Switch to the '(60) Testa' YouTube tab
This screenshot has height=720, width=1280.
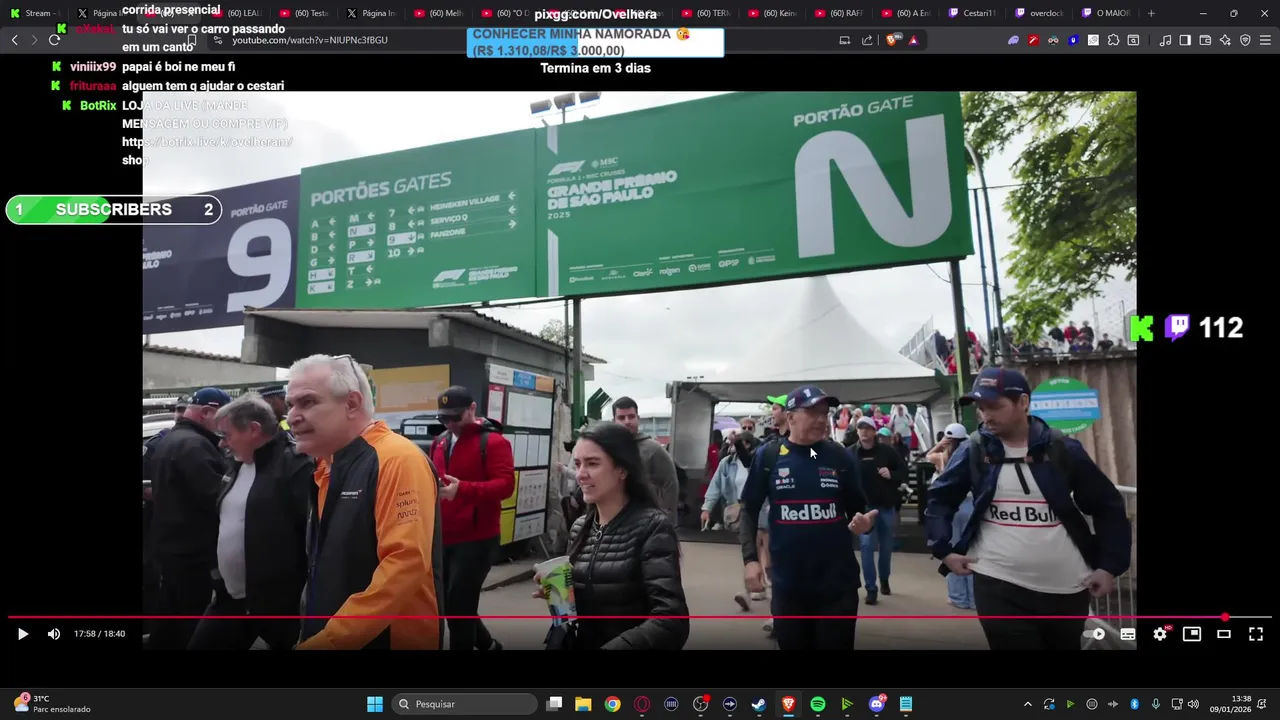(304, 13)
